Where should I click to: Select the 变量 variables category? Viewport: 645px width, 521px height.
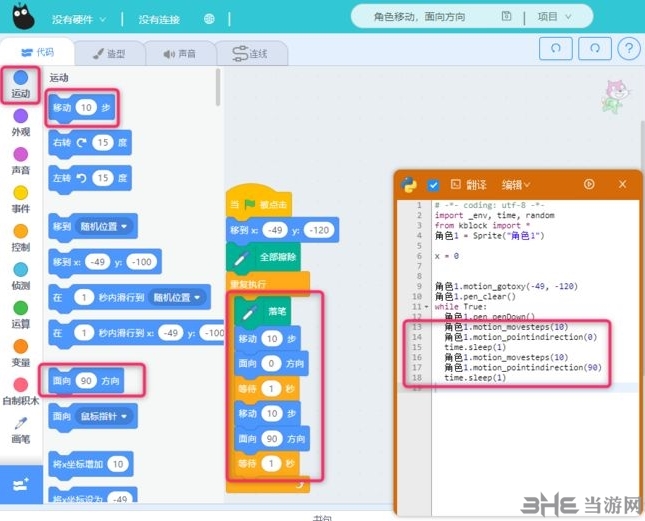21,353
